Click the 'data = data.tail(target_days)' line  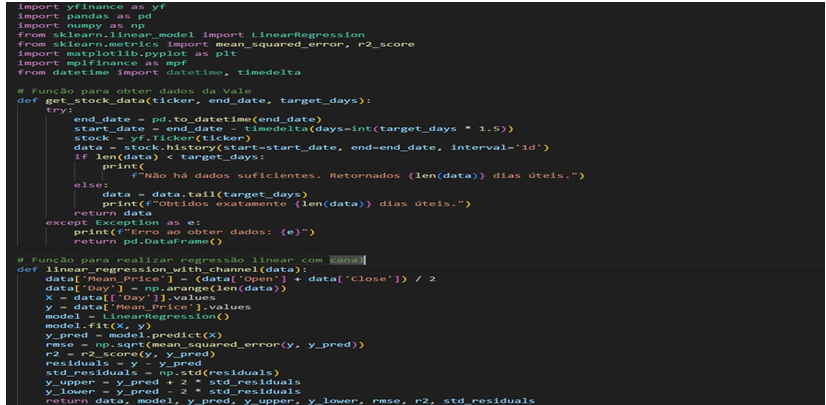point(205,194)
